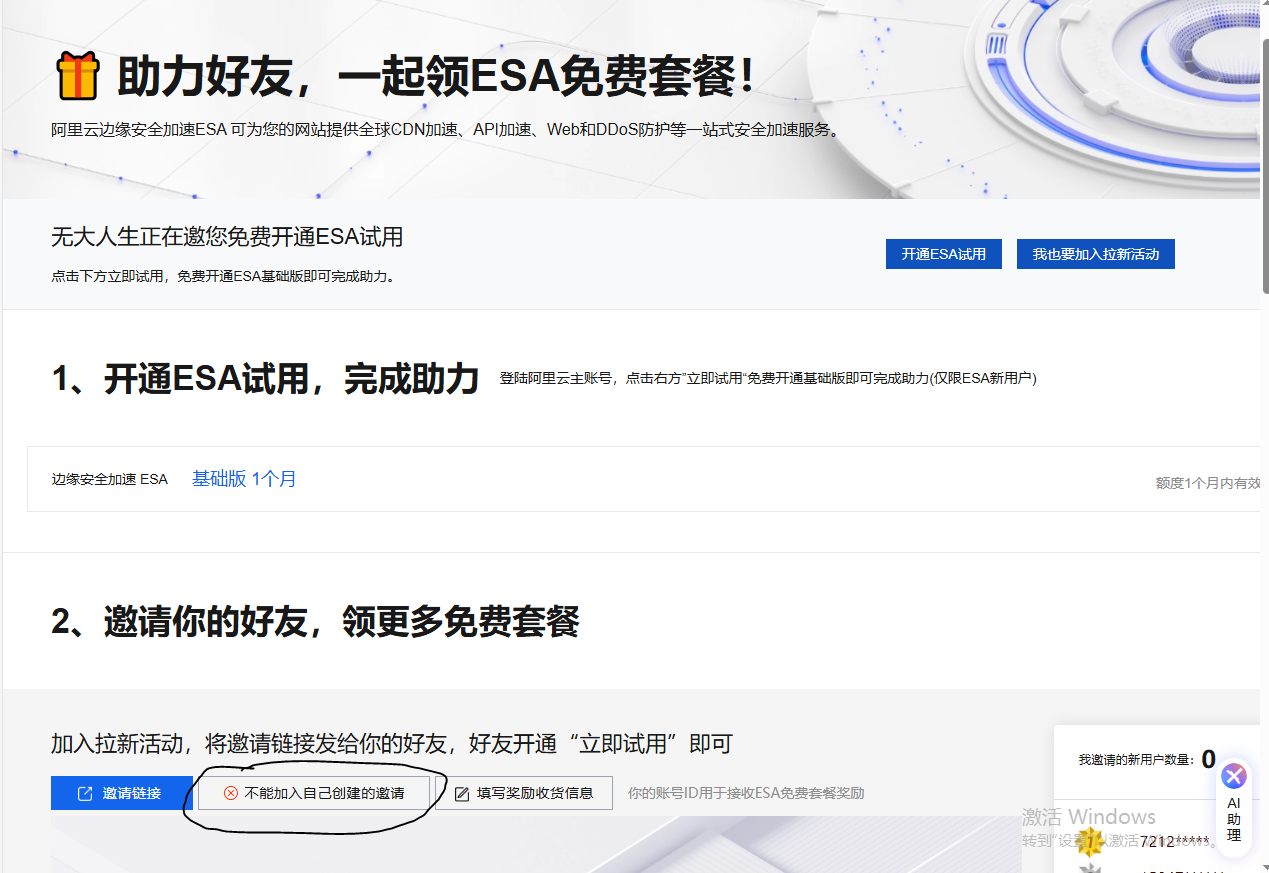Click the external-link icon on 邀请链接

[x=85, y=793]
